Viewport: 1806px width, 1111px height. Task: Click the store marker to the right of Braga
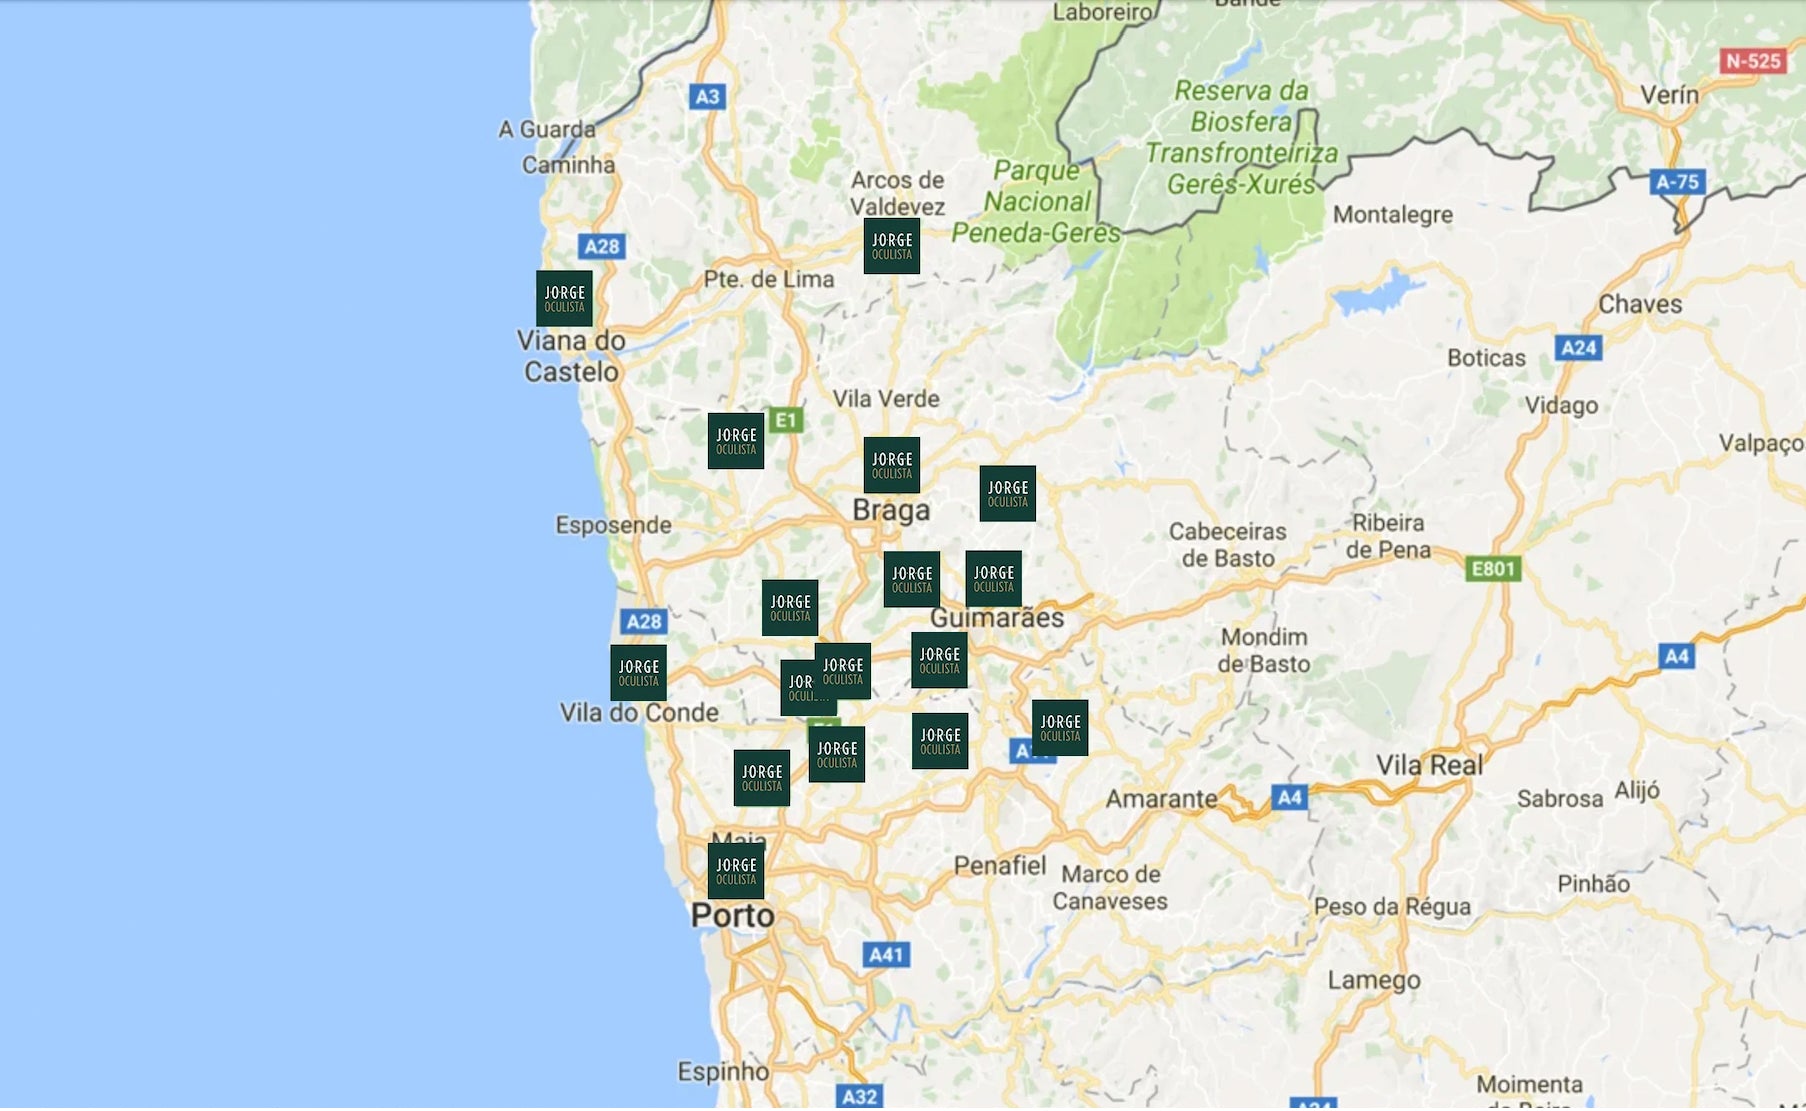tap(1007, 494)
